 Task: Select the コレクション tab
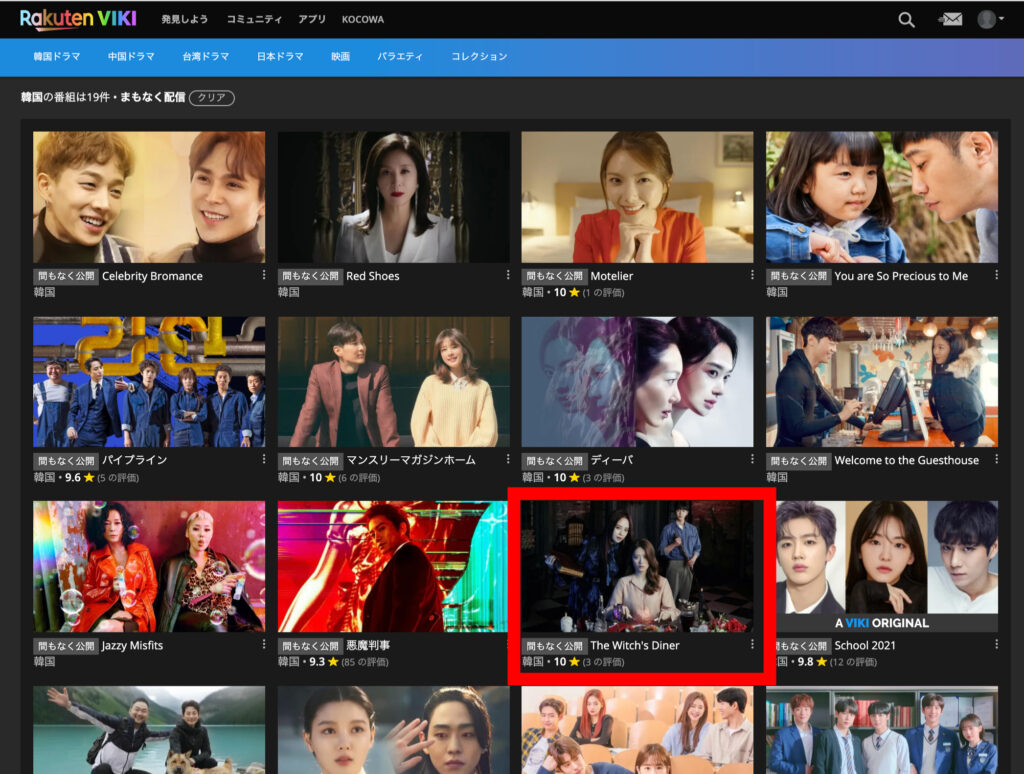(479, 57)
